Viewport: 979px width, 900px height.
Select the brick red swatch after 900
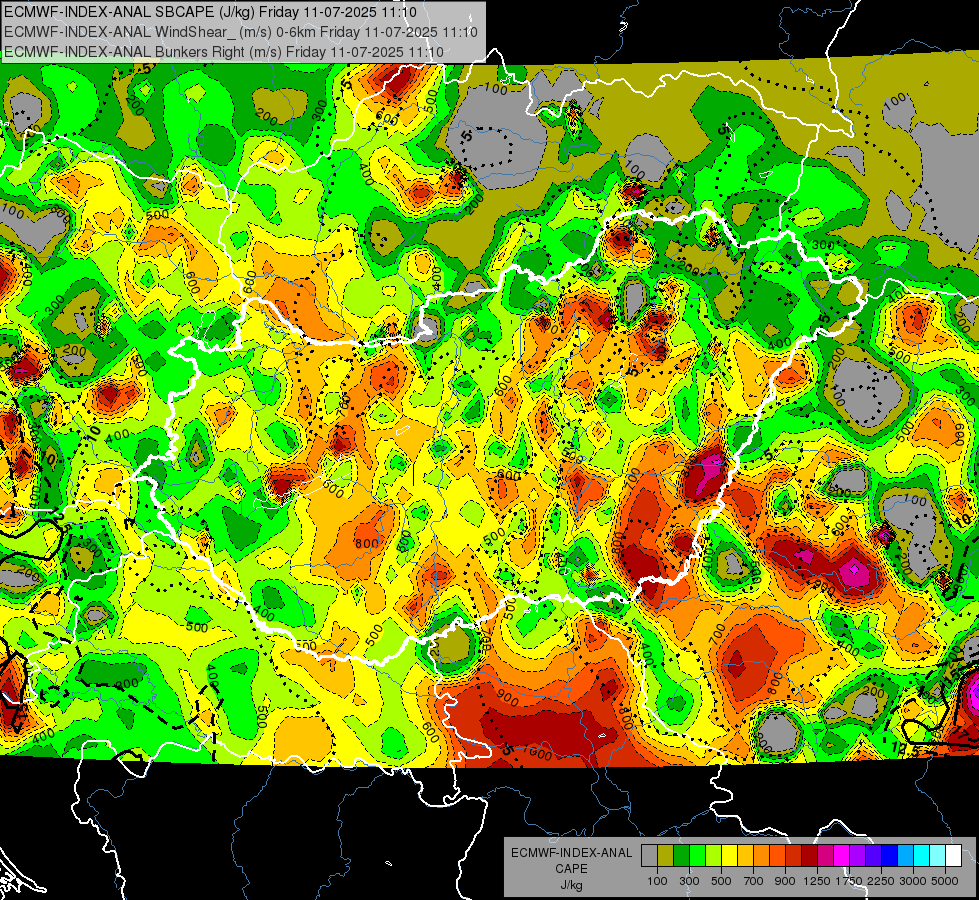pyautogui.click(x=794, y=856)
